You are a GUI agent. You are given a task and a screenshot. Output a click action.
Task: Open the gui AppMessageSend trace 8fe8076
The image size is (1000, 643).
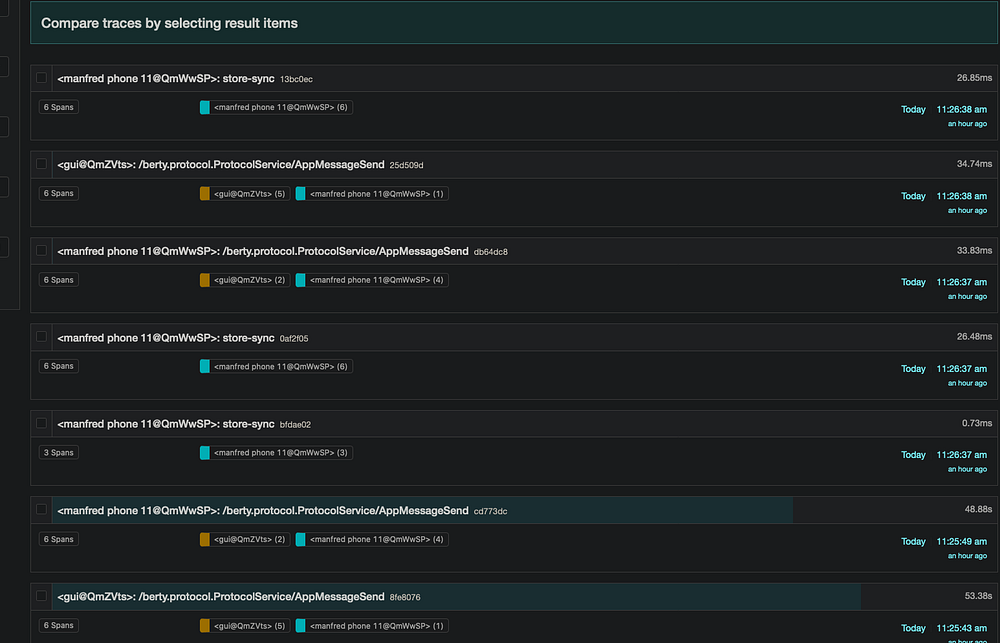pos(221,597)
